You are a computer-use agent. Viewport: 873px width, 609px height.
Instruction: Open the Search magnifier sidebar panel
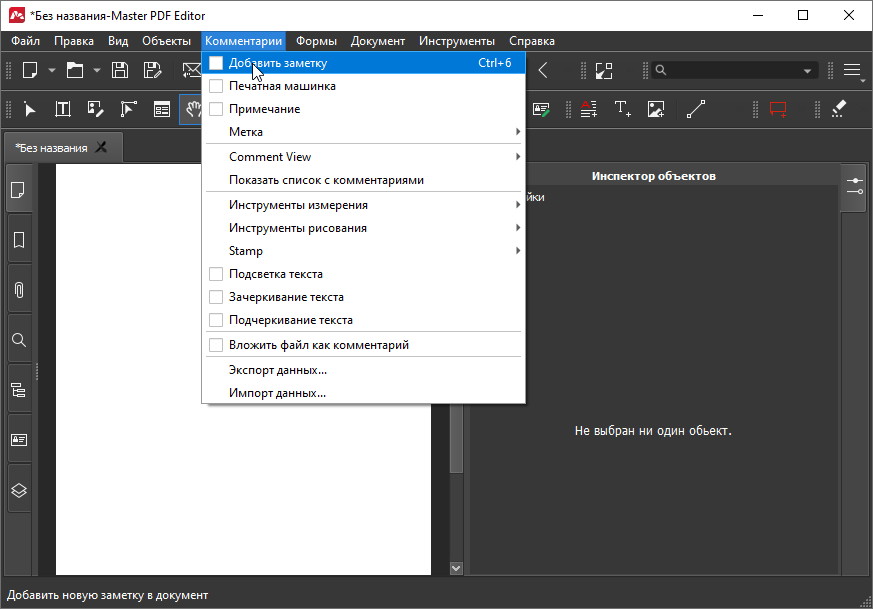click(19, 340)
